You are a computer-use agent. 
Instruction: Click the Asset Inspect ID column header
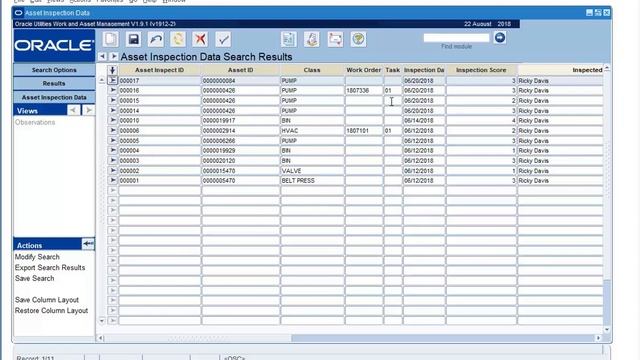point(159,70)
